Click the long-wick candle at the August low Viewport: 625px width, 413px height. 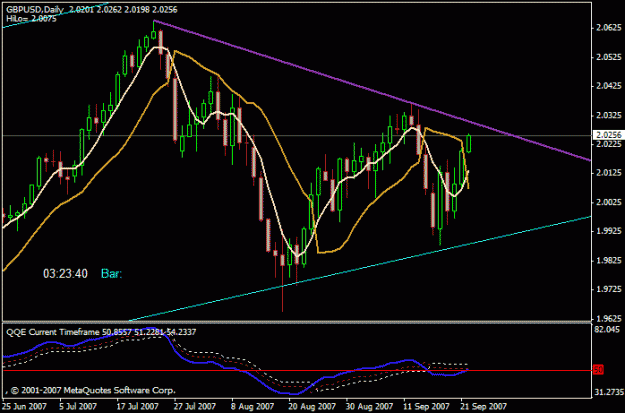point(283,260)
